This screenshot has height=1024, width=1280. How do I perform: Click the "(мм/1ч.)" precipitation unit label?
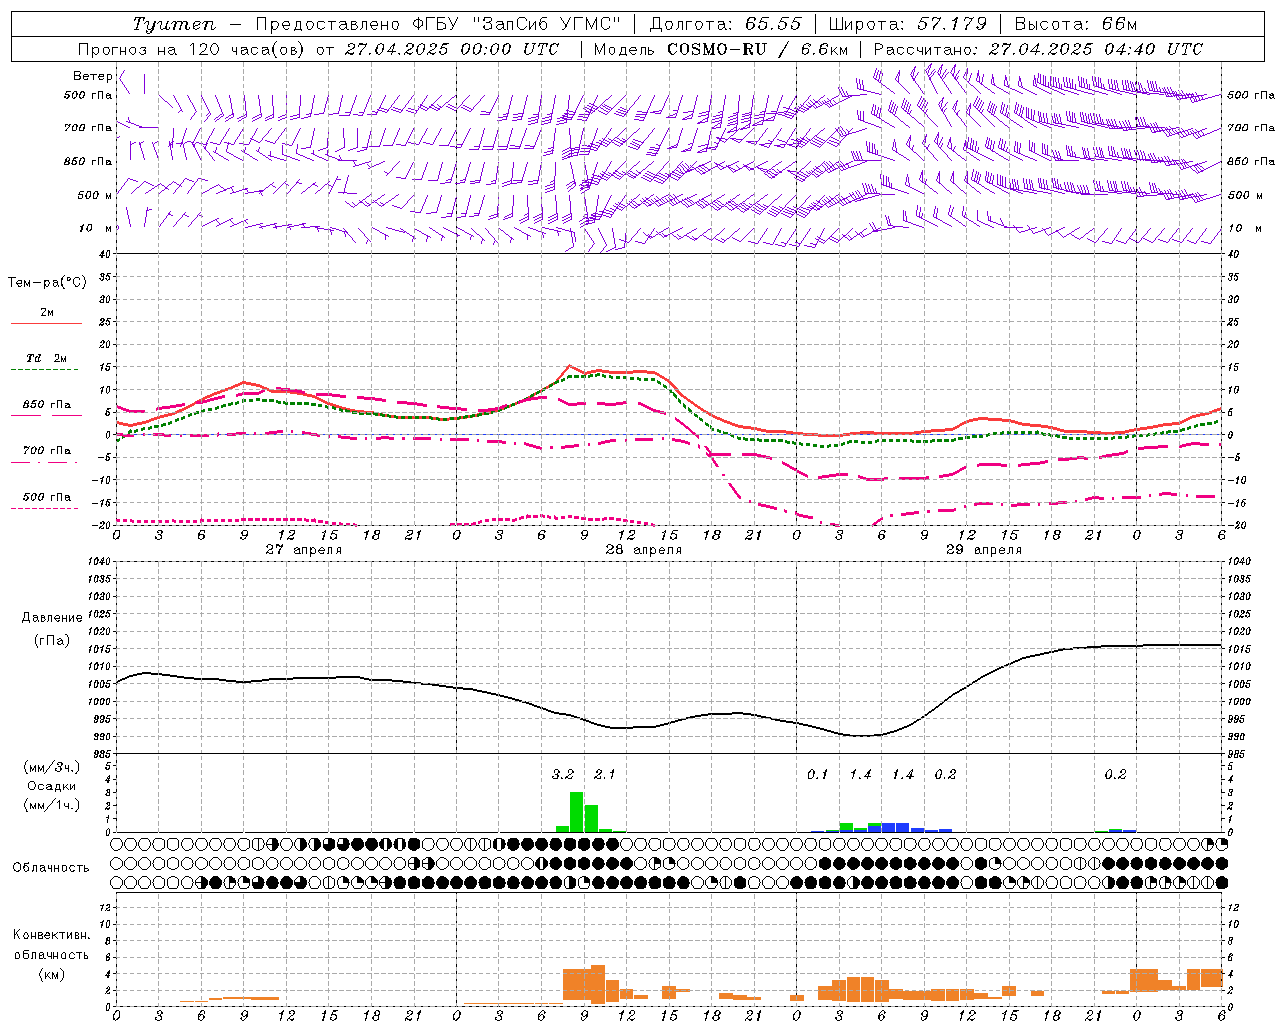click(52, 805)
